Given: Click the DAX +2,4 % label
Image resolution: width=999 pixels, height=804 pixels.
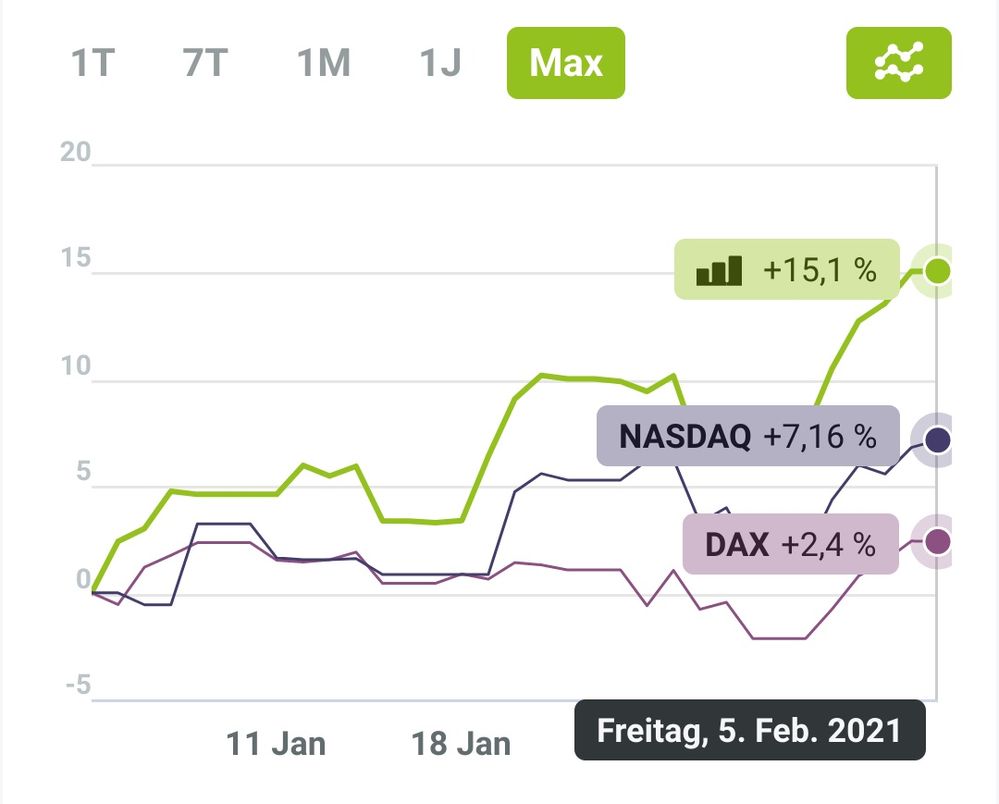Looking at the screenshot, I should pos(789,545).
